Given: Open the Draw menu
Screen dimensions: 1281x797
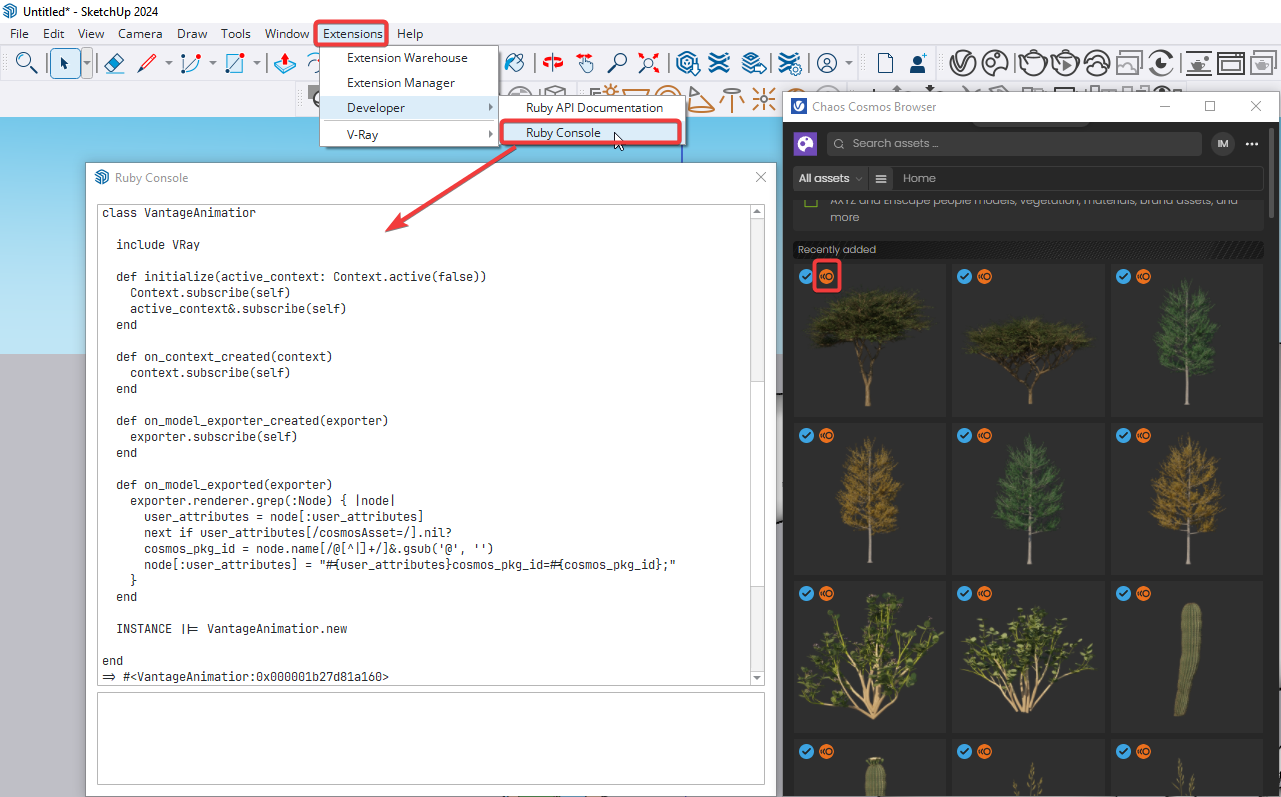Looking at the screenshot, I should click(192, 33).
